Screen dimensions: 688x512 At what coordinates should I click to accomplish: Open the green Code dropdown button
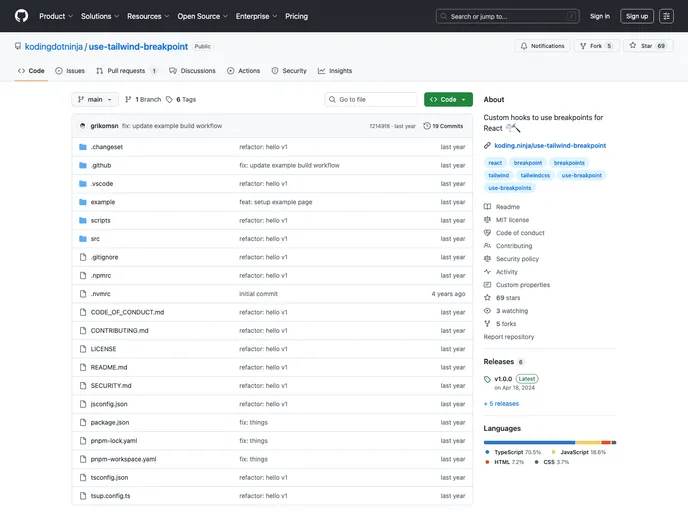coord(448,100)
